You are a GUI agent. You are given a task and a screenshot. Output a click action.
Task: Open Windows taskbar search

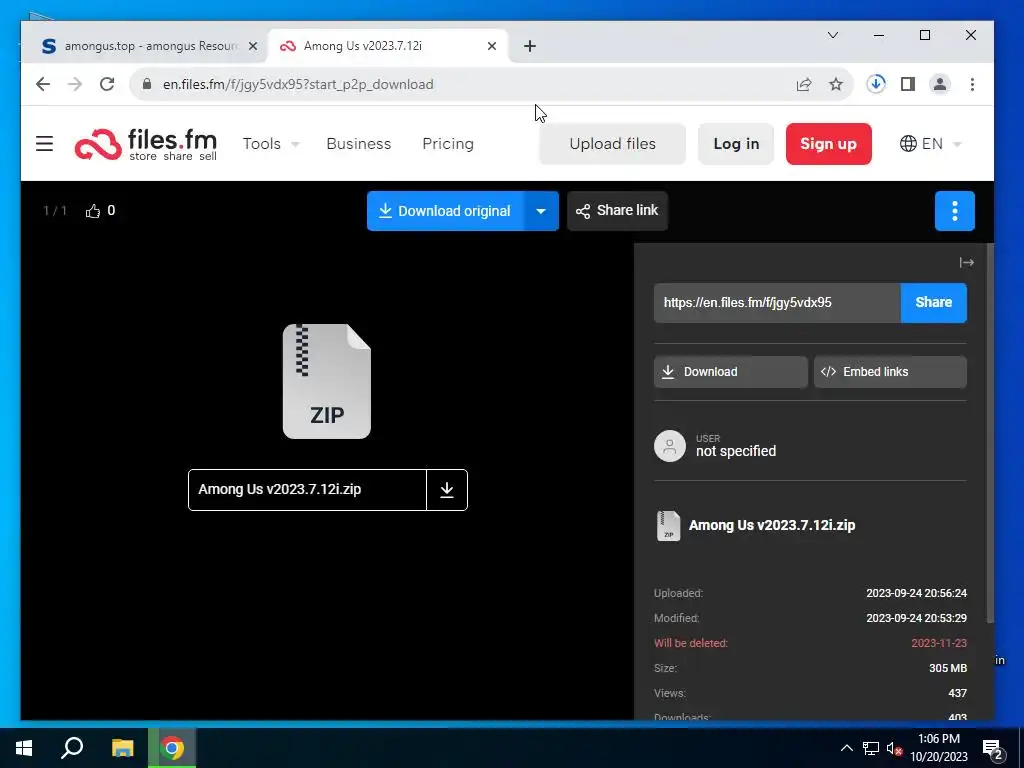point(72,748)
